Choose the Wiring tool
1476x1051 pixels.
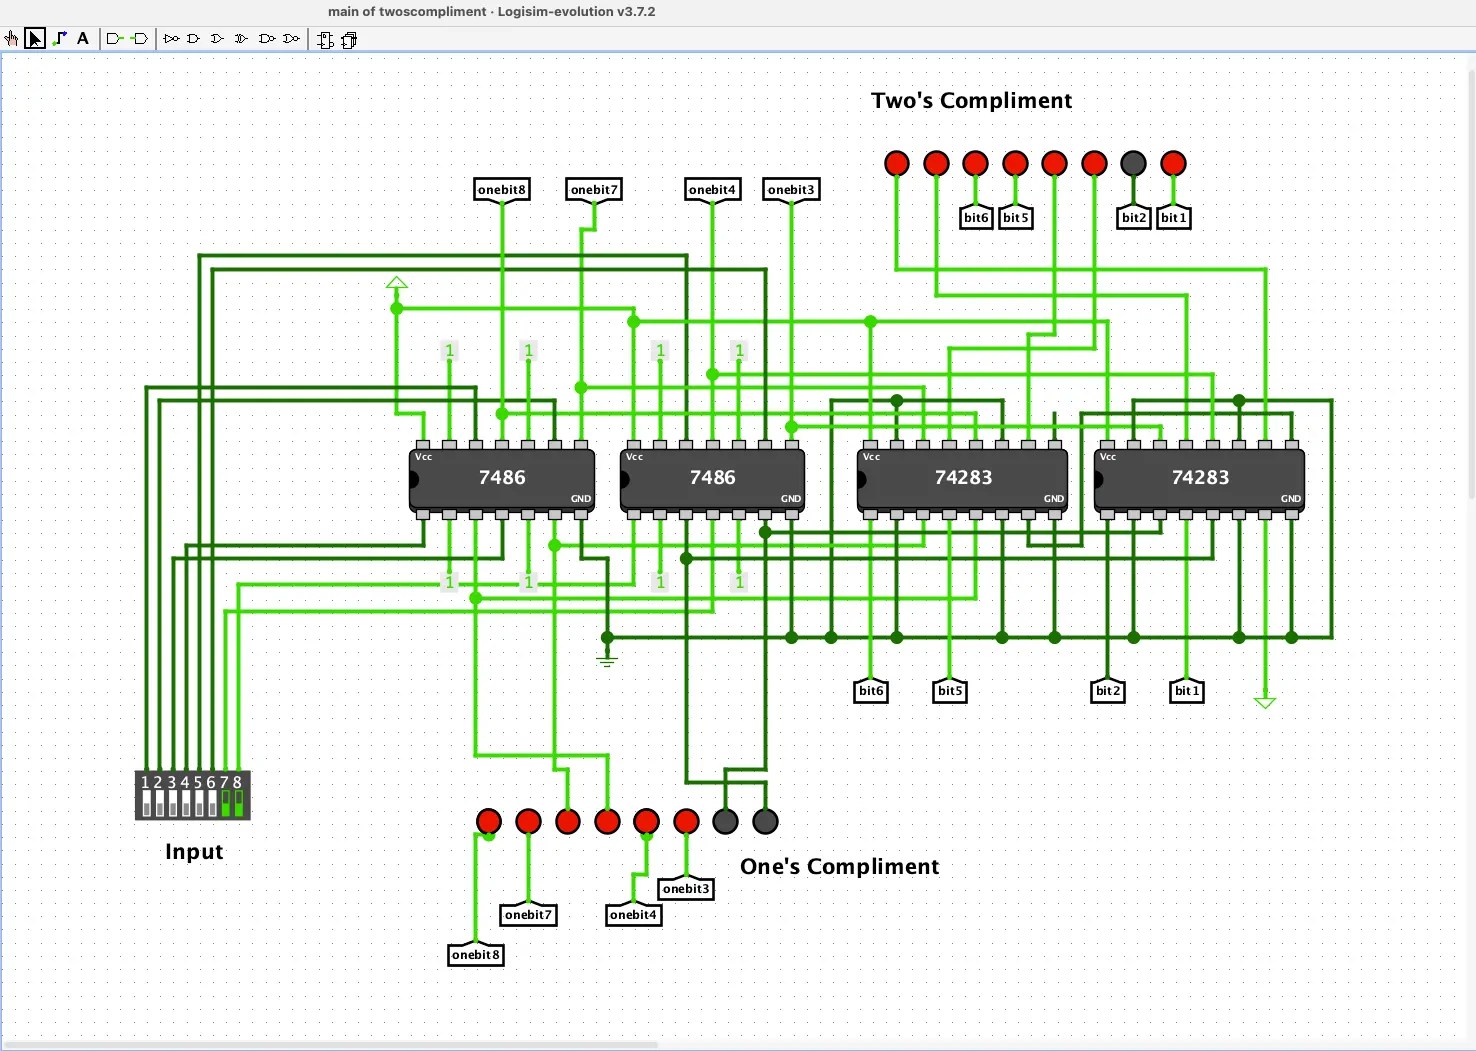[59, 39]
